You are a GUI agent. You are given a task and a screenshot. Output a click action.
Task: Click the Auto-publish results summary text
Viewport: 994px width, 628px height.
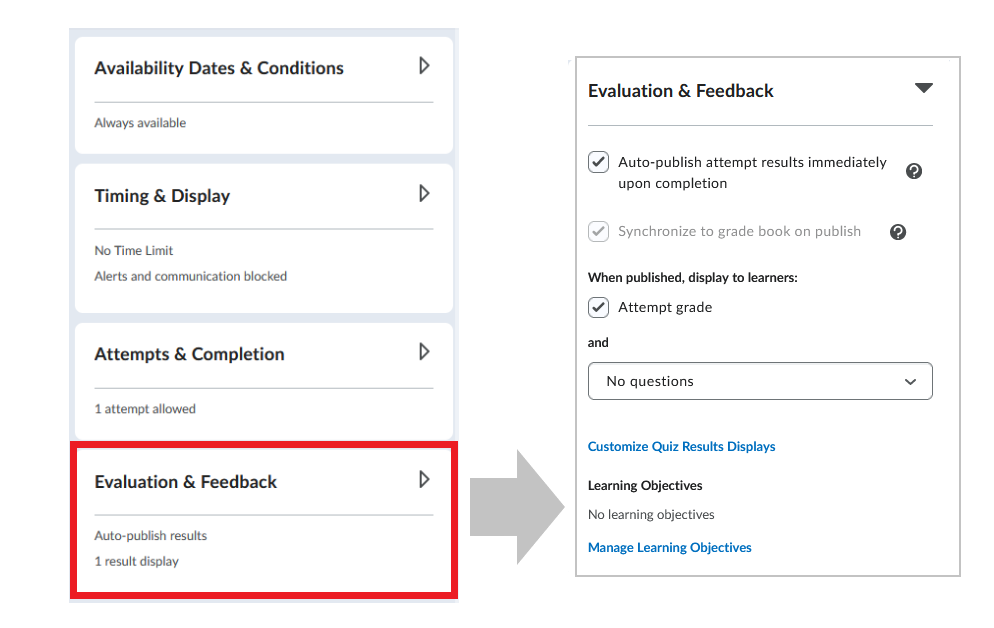(x=151, y=535)
